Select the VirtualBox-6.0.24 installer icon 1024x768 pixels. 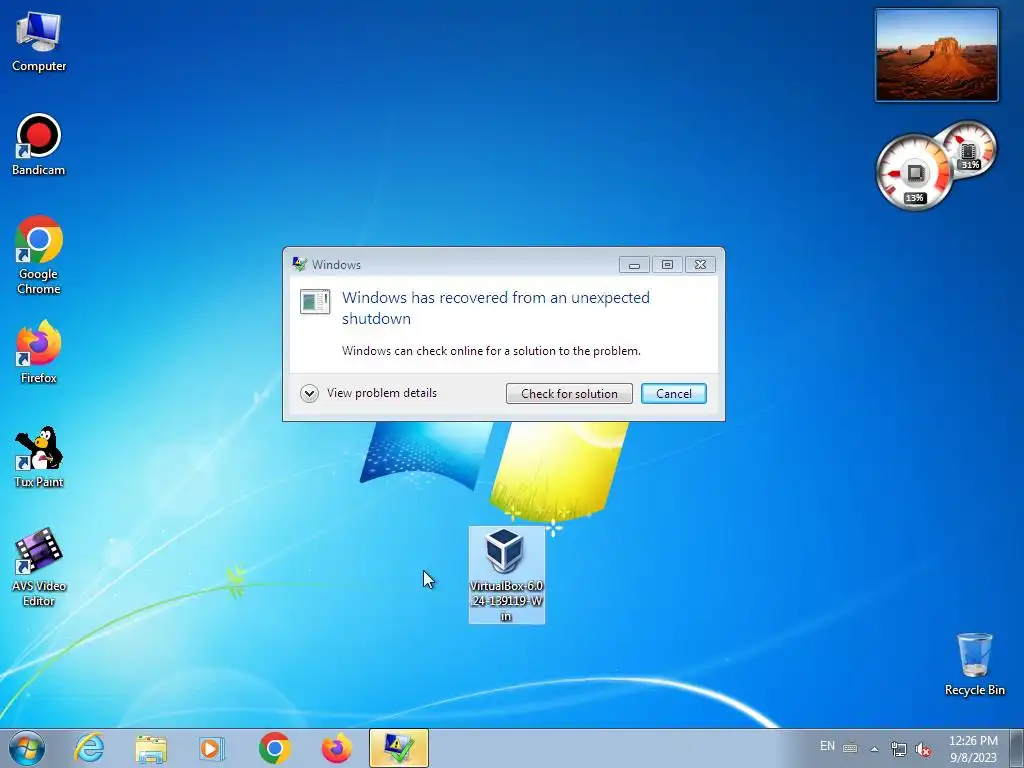click(506, 575)
